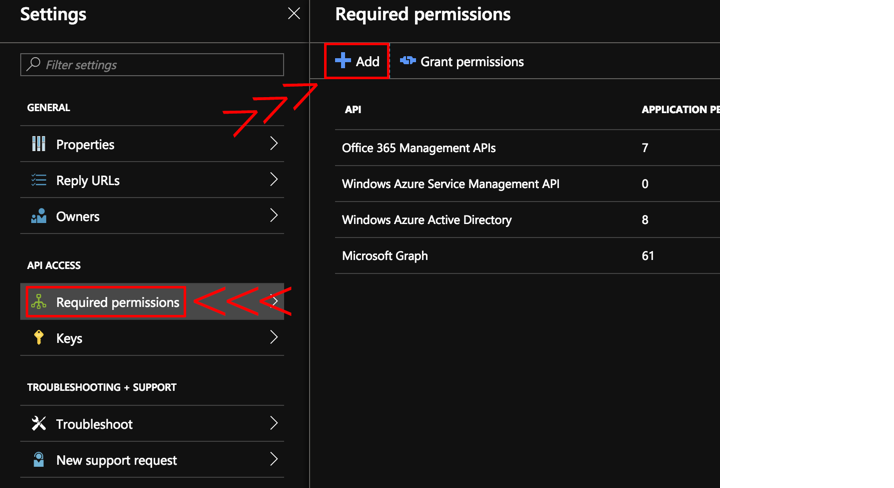The height and width of the screenshot is (488, 894).
Task: Click the Add button label
Action: [368, 62]
